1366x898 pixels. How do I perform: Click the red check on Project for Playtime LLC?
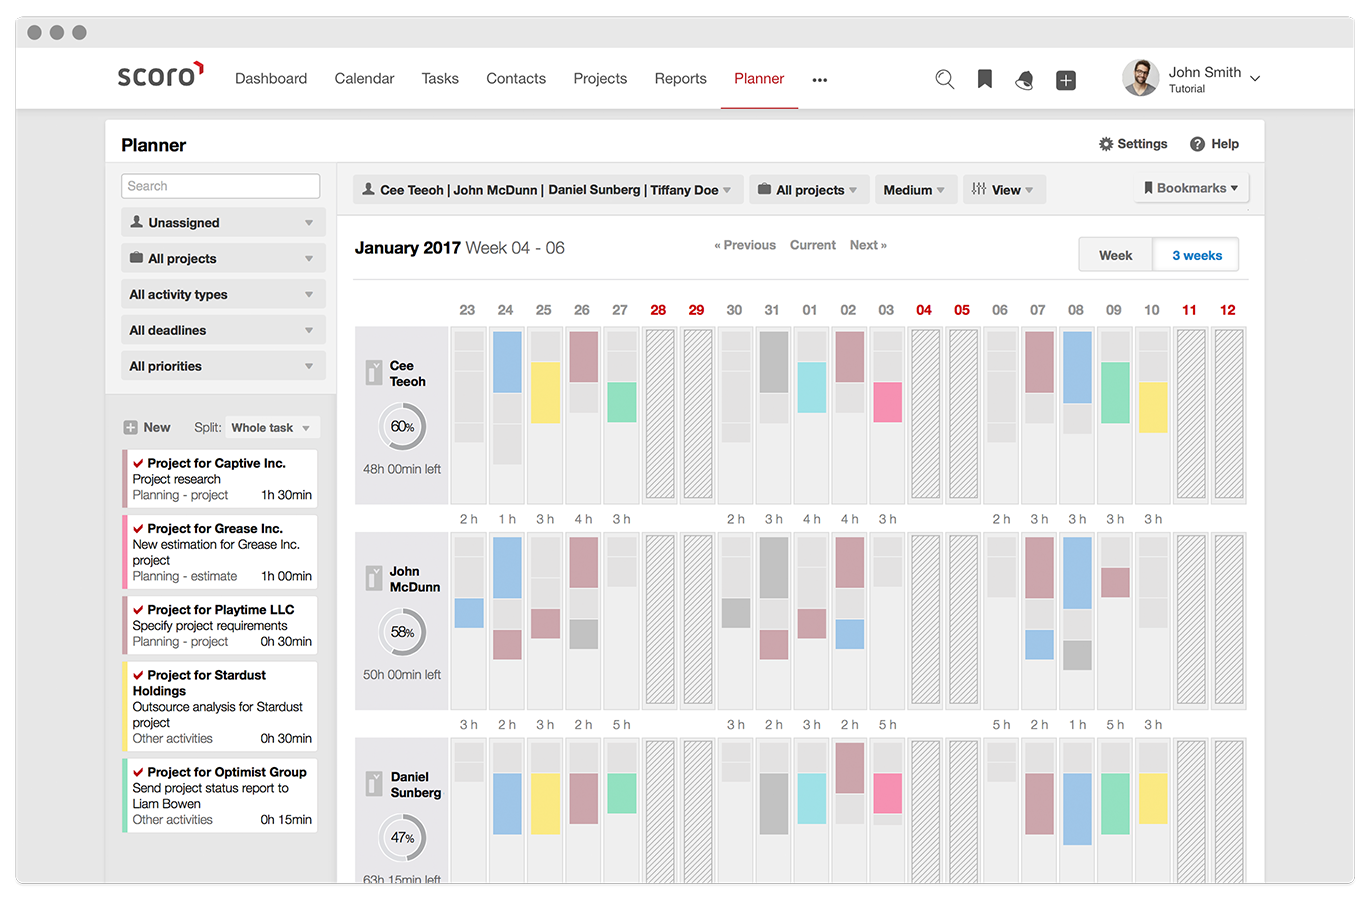pos(138,609)
